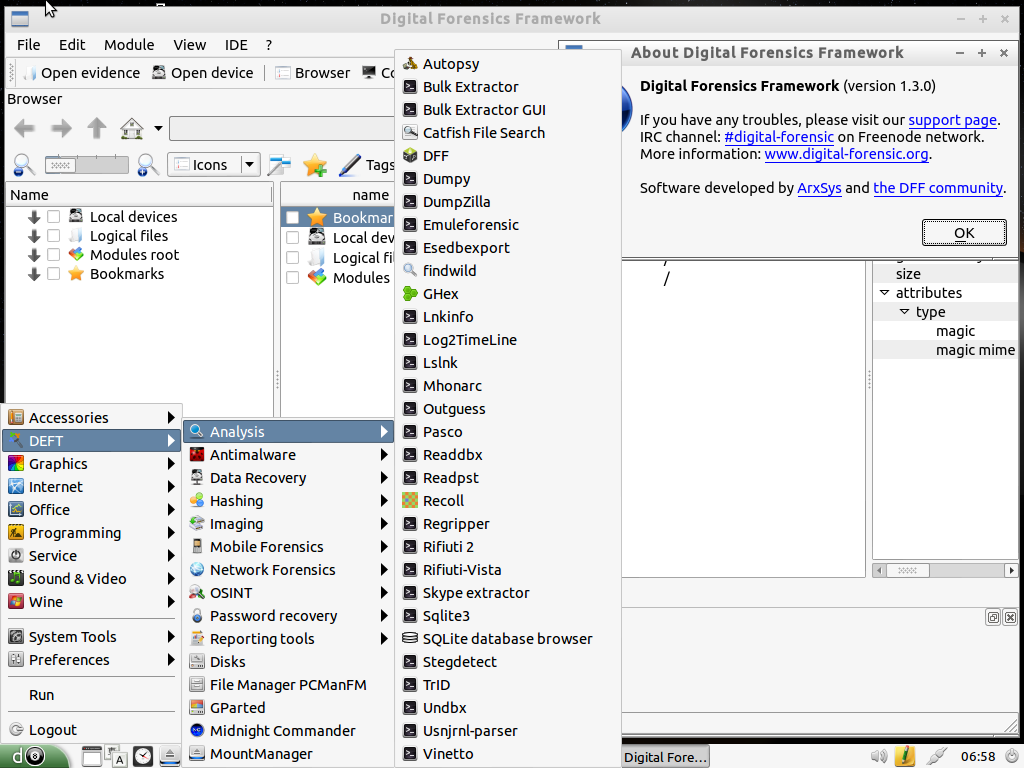Screen dimensions: 1024x768
Task: Check the Bookmarks checkbox in tree
Action: (54, 274)
